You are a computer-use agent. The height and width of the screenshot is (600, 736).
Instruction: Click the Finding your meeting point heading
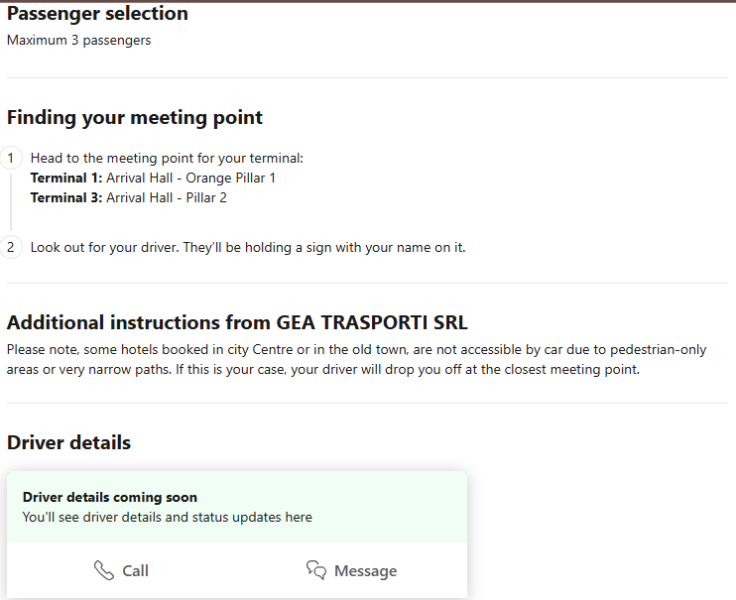(x=135, y=117)
